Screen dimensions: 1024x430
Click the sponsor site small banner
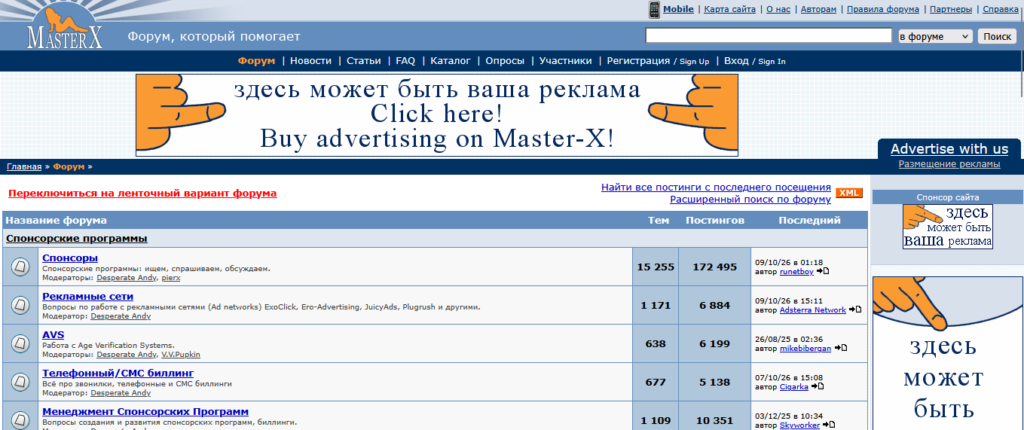(x=948, y=226)
